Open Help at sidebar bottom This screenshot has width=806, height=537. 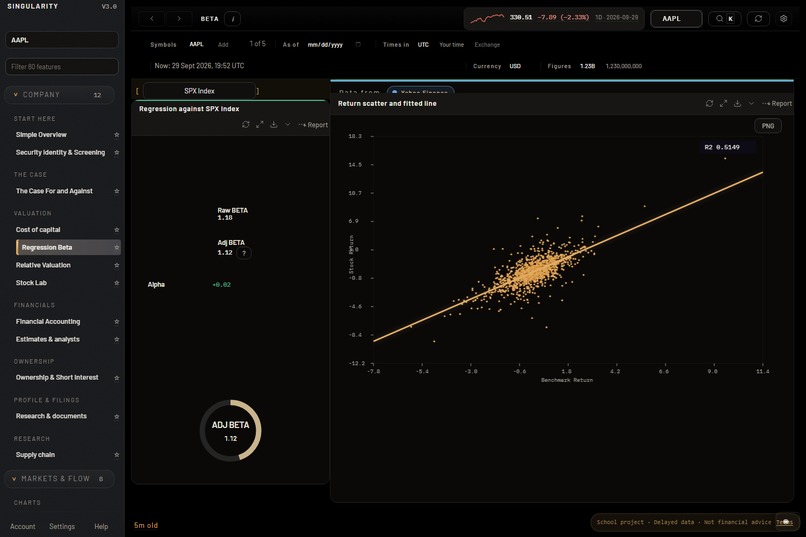click(x=101, y=526)
